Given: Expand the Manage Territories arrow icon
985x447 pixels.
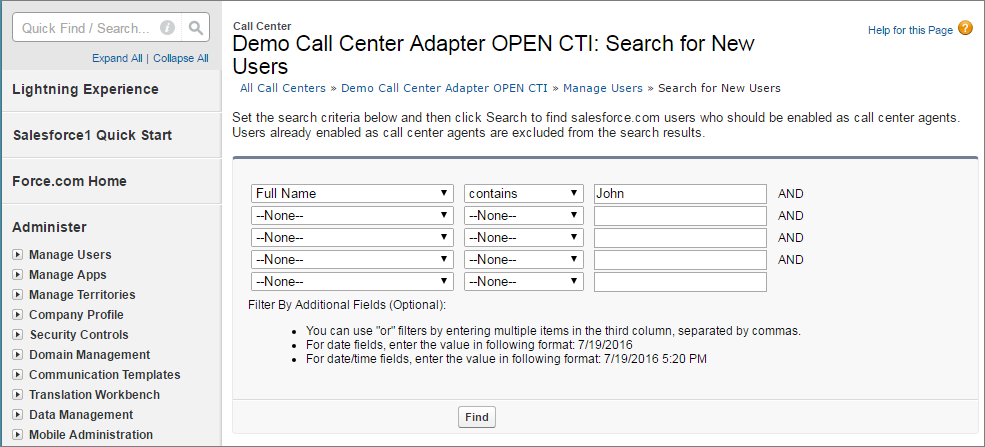Looking at the screenshot, I should point(18,295).
